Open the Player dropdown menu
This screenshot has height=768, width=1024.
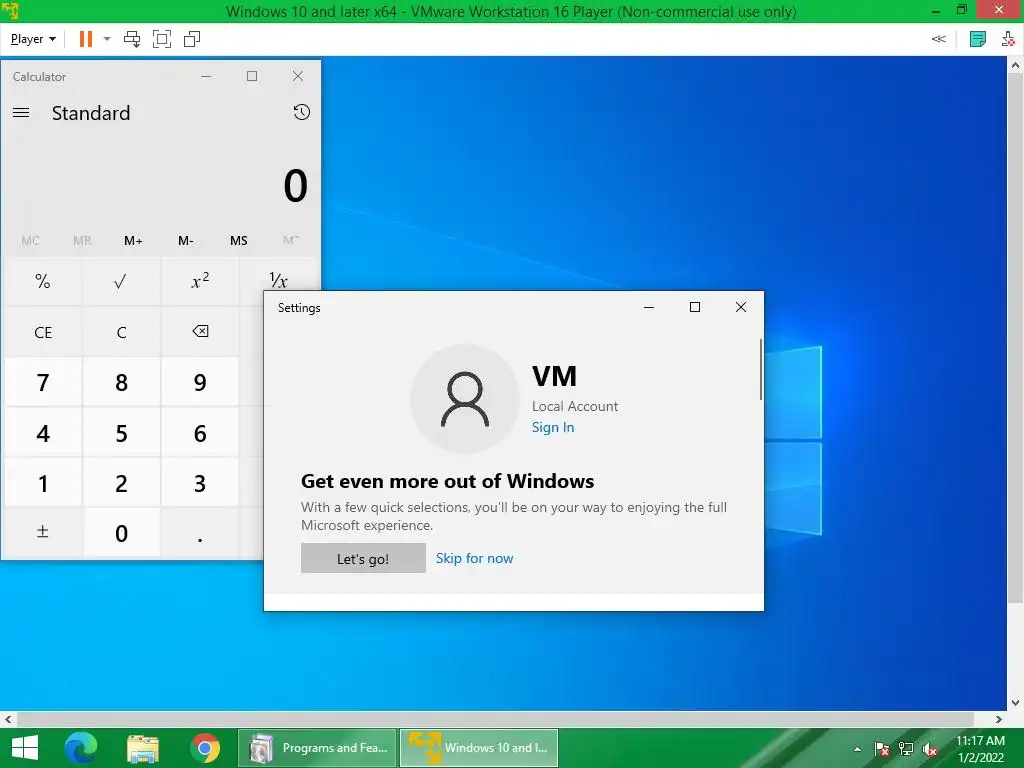click(33, 39)
